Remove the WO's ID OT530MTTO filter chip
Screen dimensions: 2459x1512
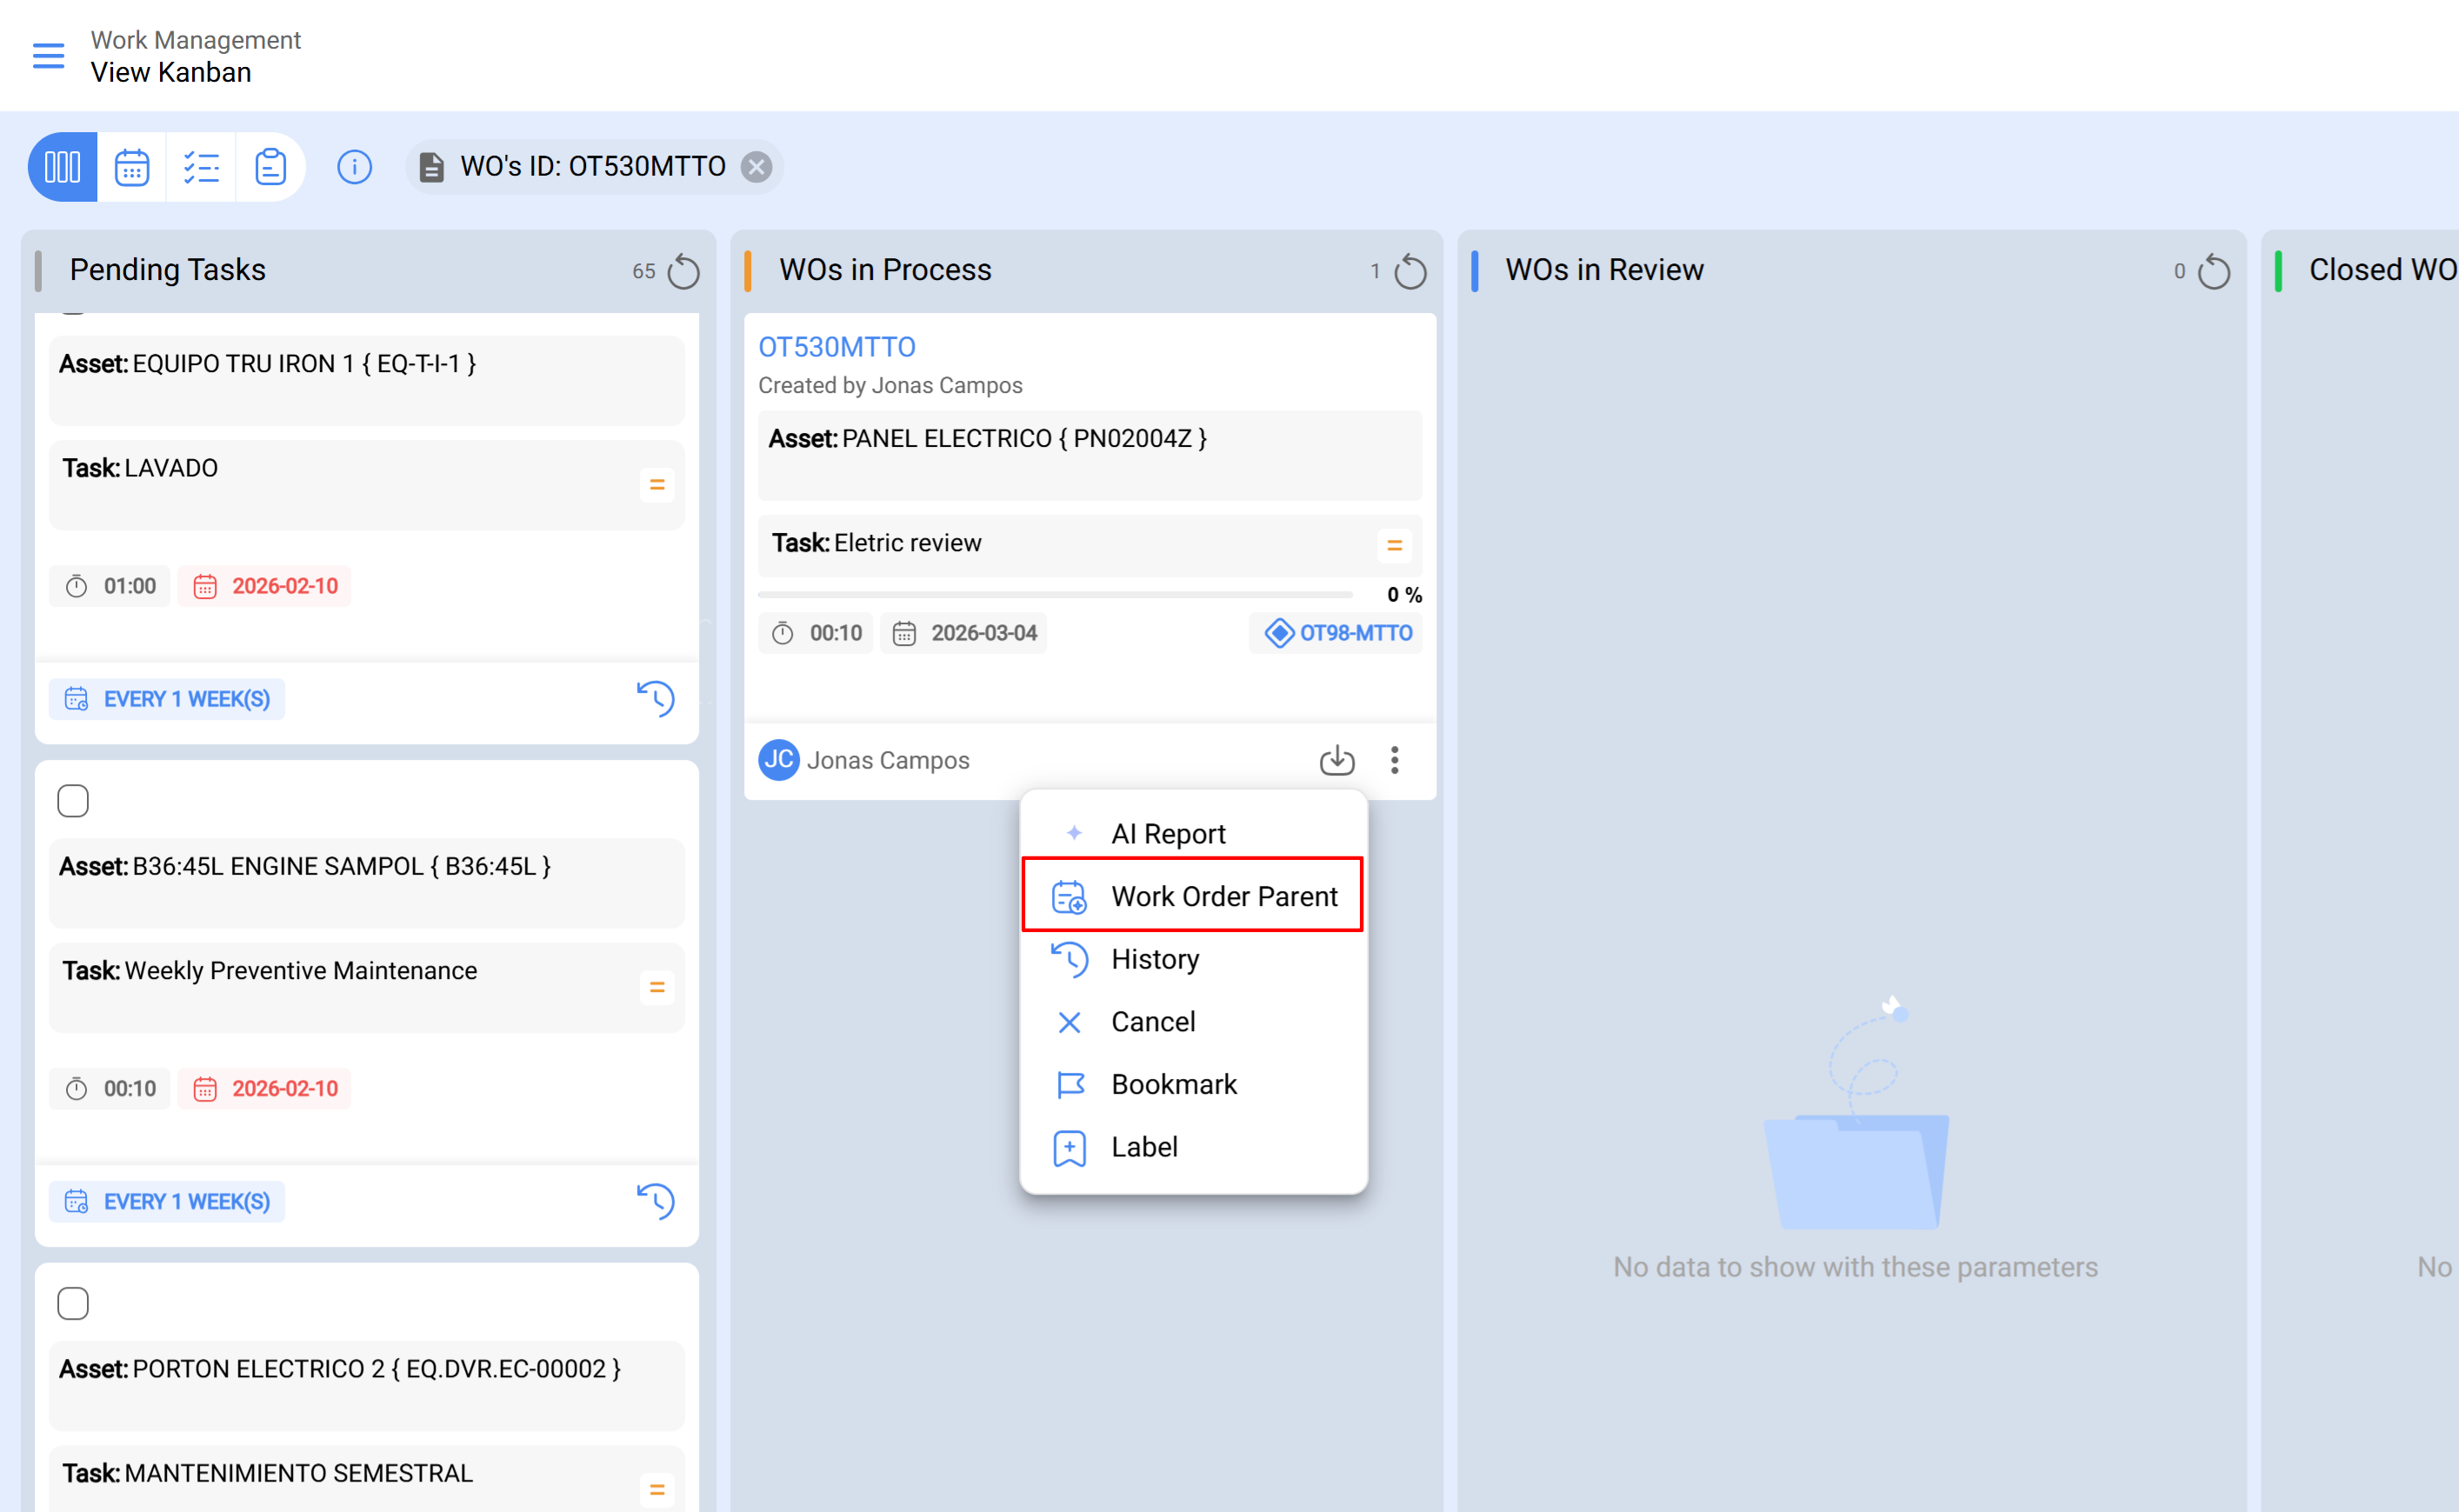tap(757, 167)
